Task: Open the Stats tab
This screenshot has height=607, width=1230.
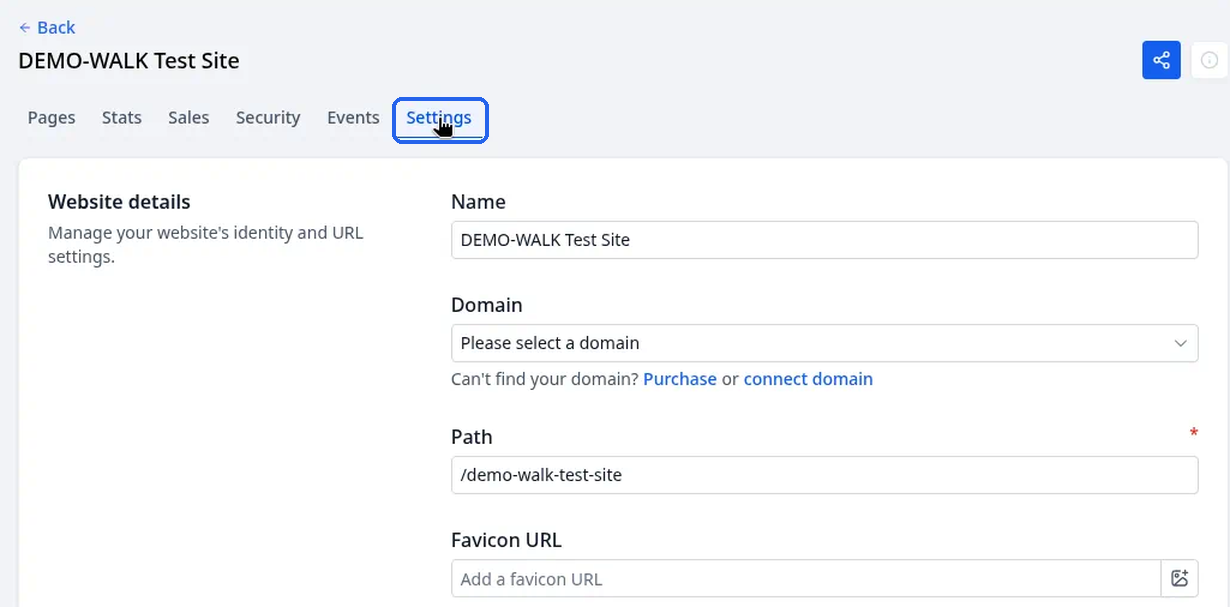Action: (122, 118)
